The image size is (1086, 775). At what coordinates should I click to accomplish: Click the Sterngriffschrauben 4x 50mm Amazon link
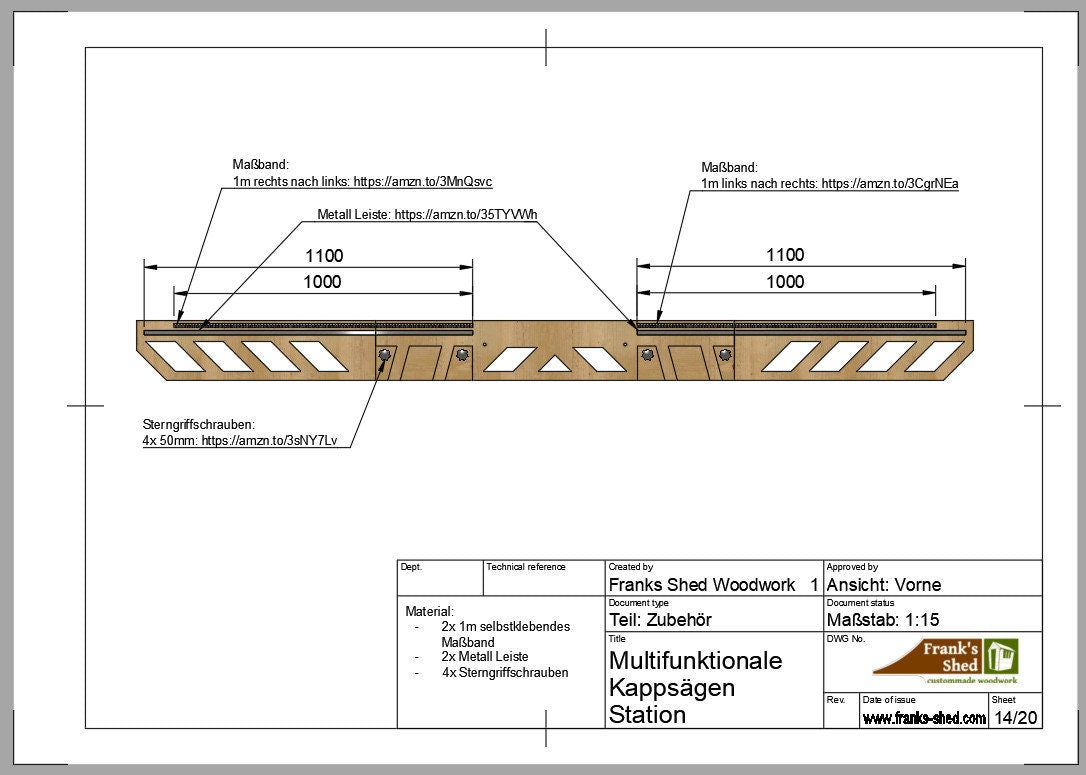click(x=269, y=440)
